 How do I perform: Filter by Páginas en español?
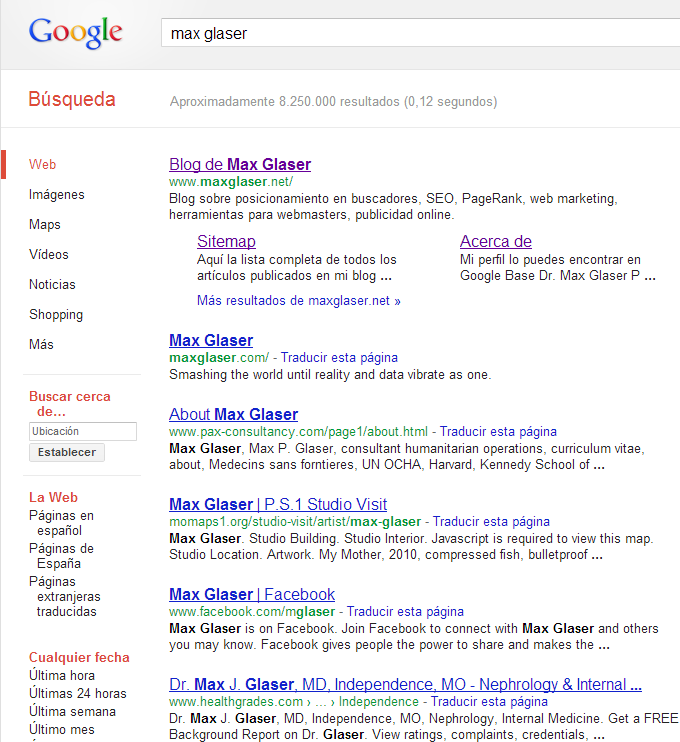62,523
